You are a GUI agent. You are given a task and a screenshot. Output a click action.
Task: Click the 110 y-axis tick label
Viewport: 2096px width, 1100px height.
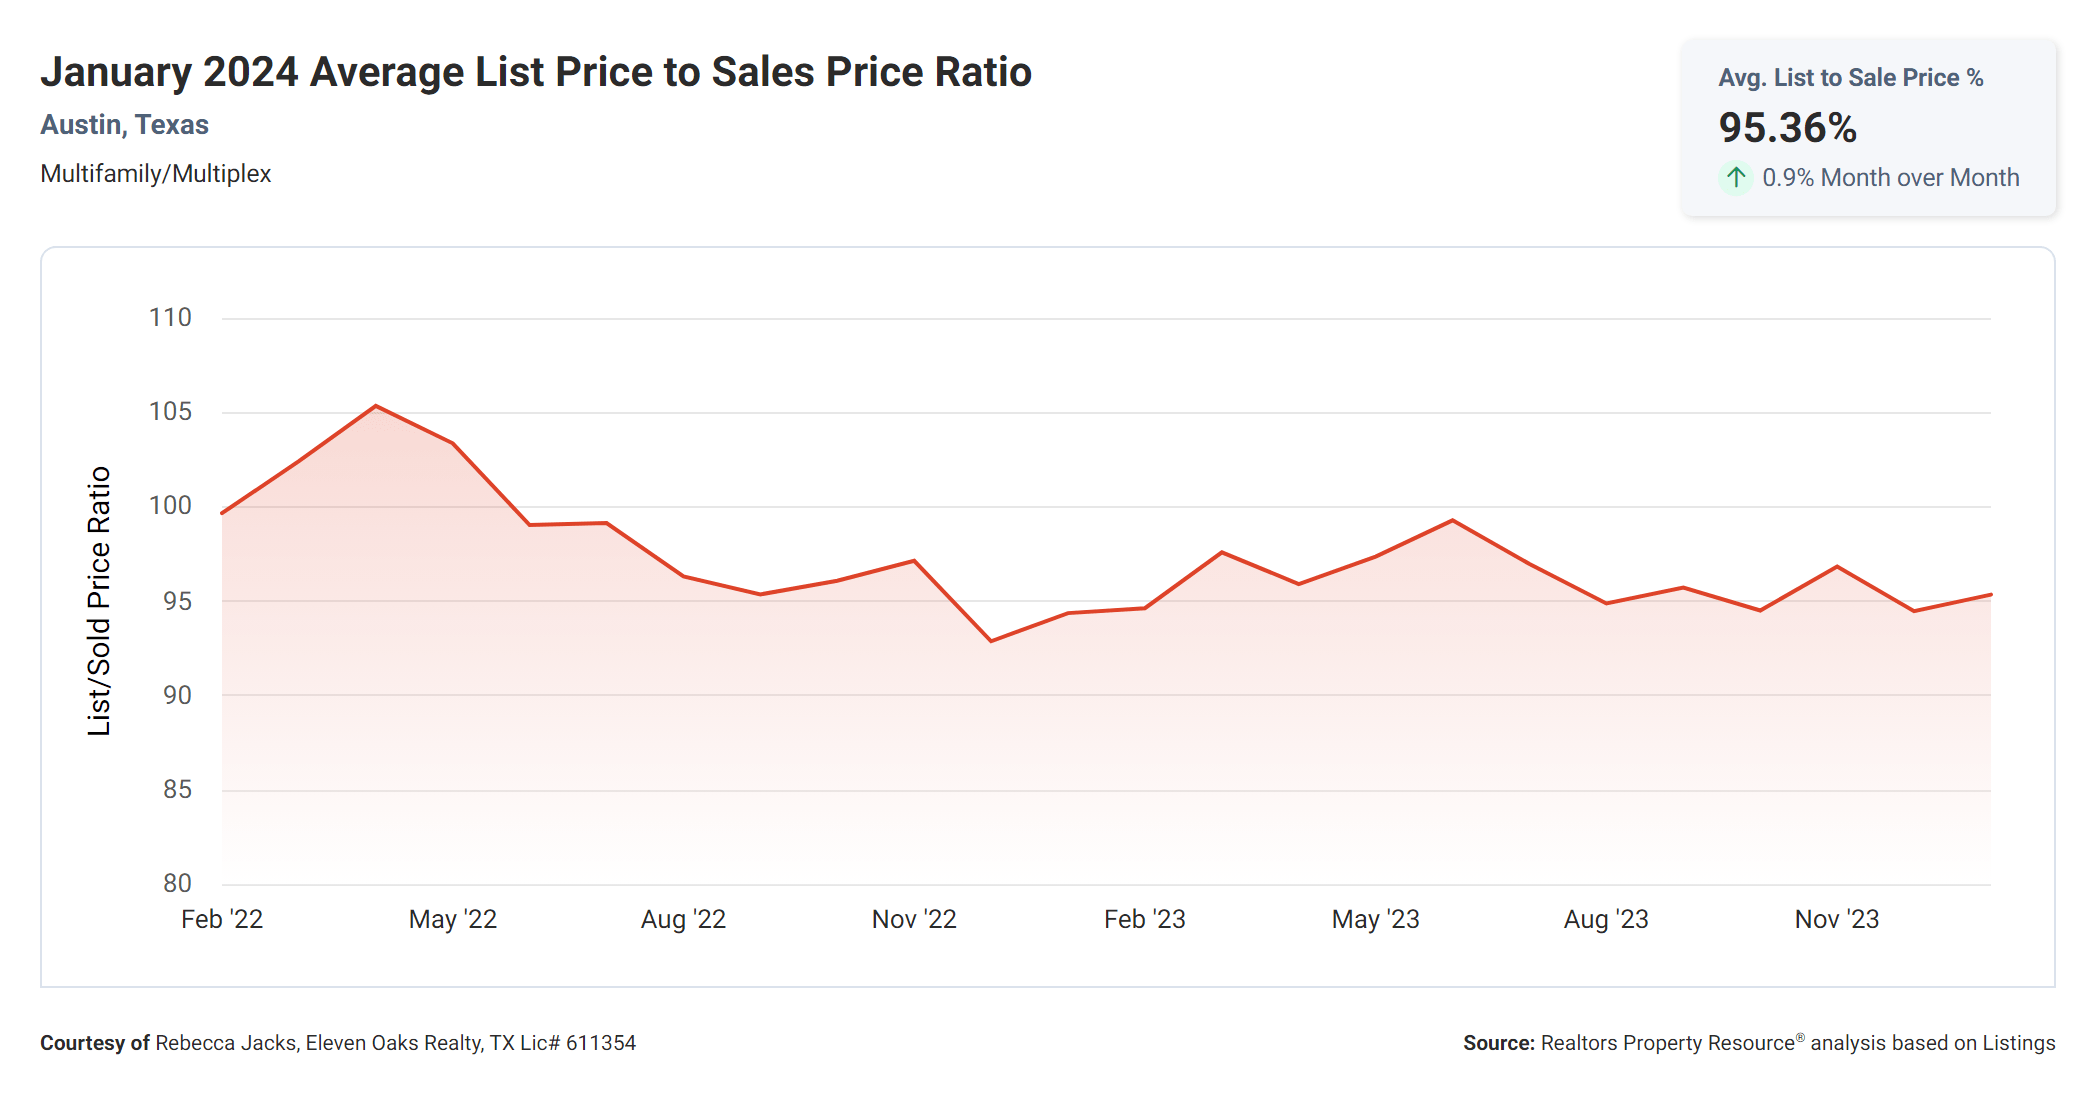pos(170,318)
